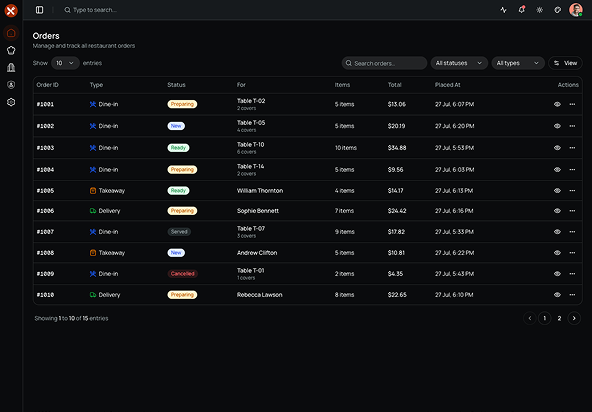The height and width of the screenshot is (412, 592).
Task: View order #1002 eye icon
Action: (x=557, y=126)
